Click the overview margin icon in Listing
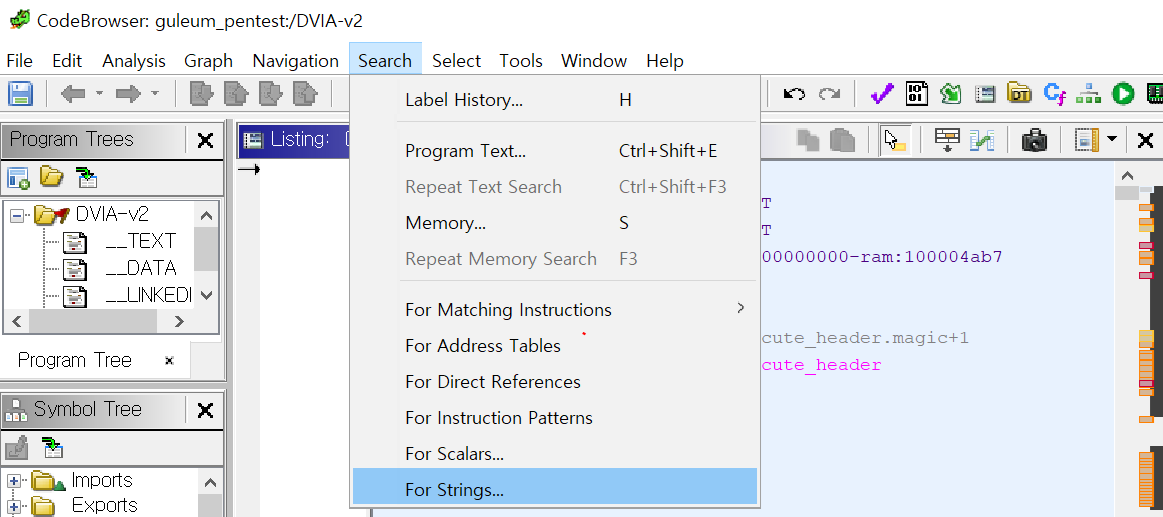The image size is (1163, 517). tap(1087, 139)
